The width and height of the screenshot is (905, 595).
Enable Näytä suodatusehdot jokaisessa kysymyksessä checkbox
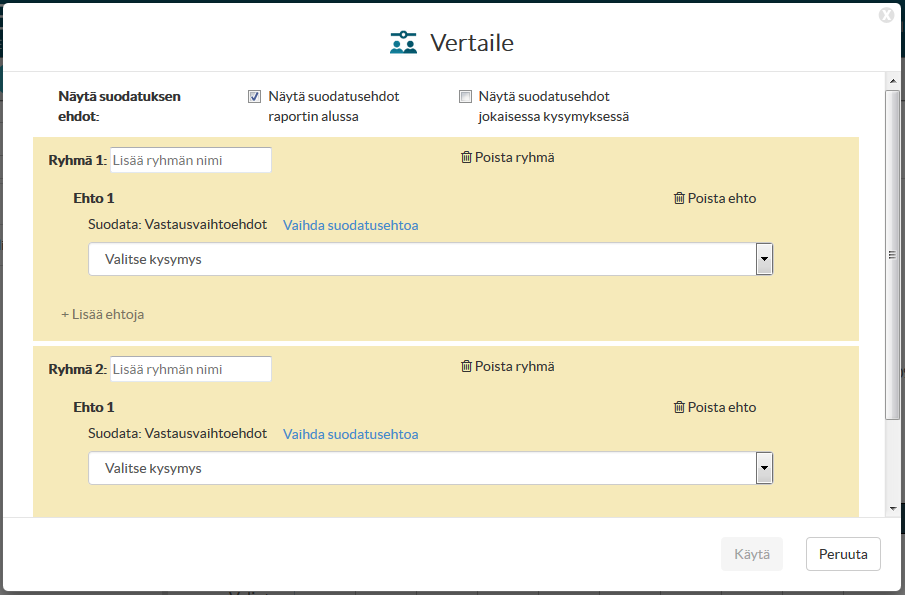[x=465, y=96]
